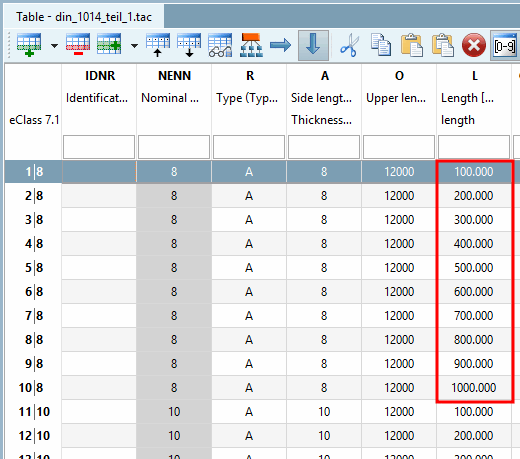
Task: Select the blue right arrow direction icon
Action: 280,45
